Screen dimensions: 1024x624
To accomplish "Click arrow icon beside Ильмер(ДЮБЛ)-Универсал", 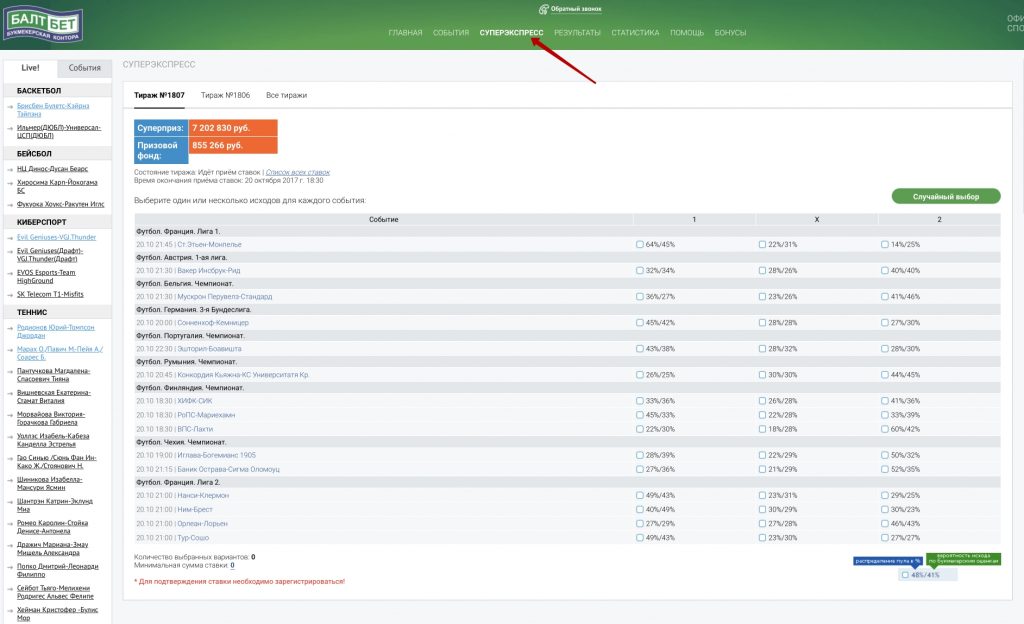I will click(x=9, y=128).
